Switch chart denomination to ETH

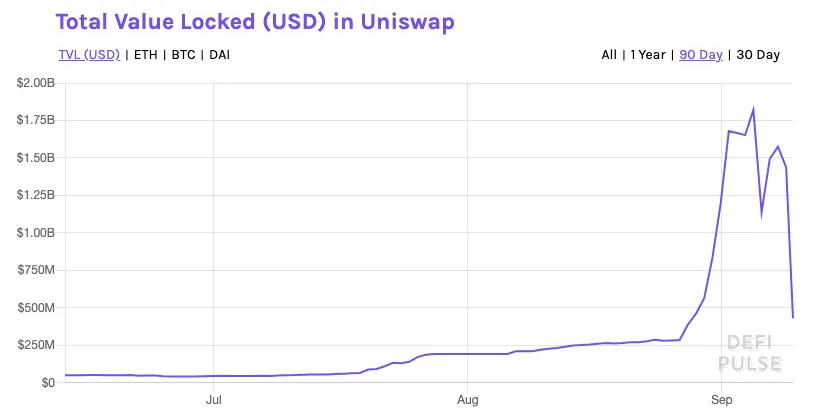(145, 55)
